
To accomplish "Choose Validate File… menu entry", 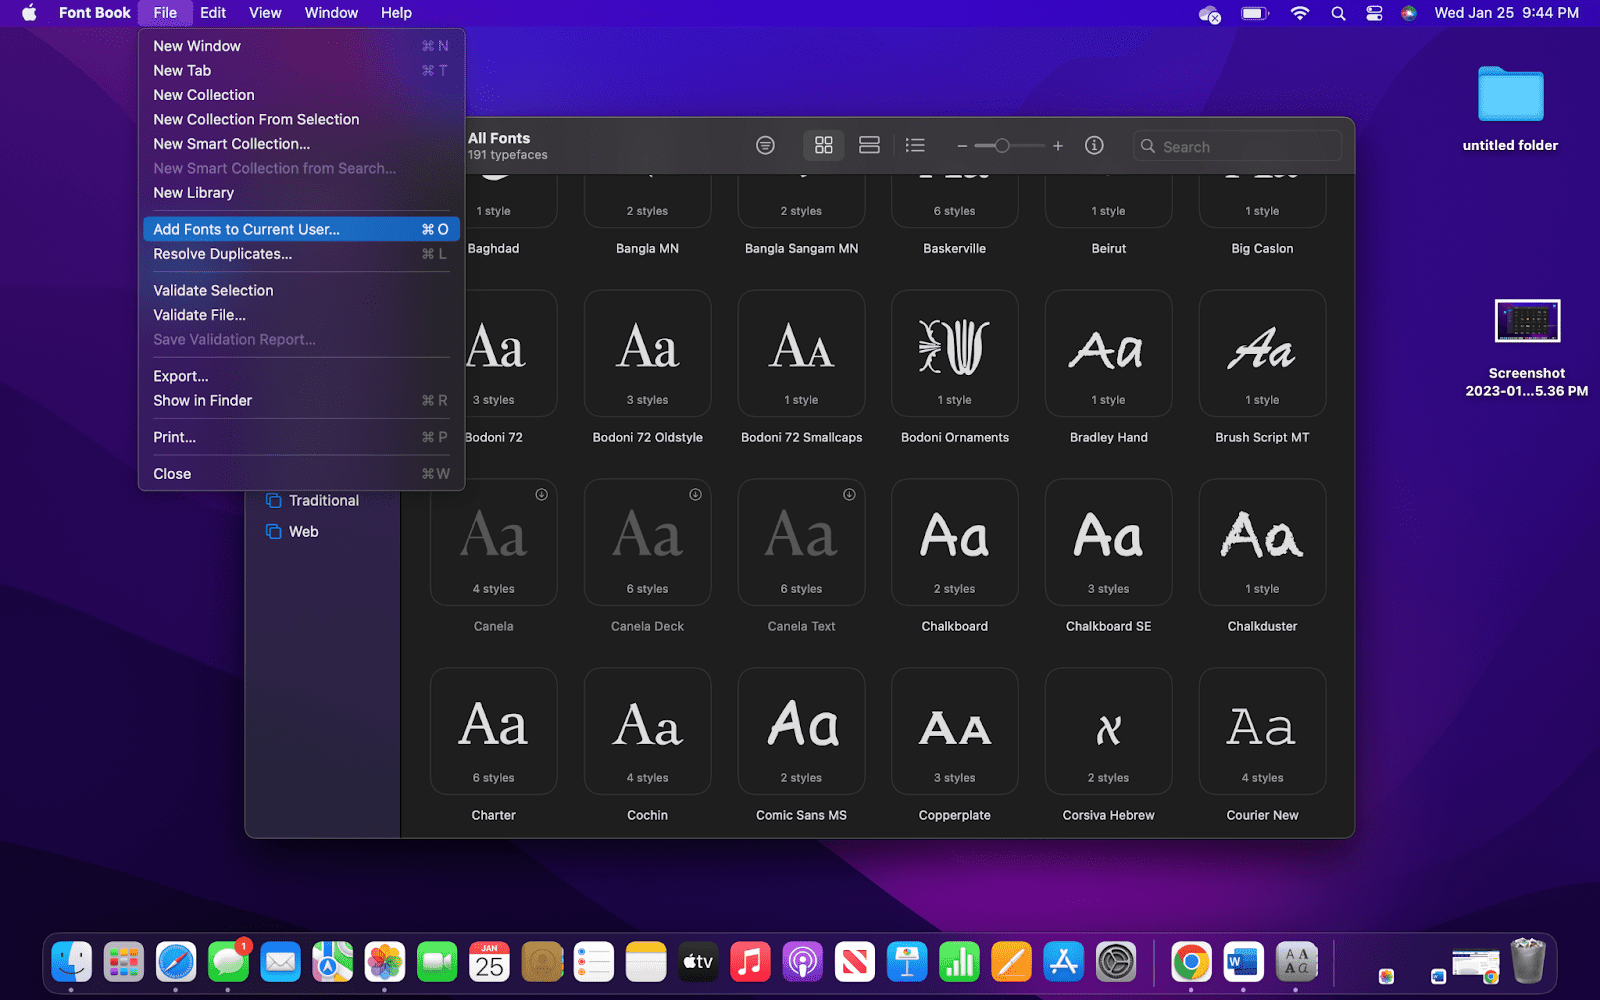I will click(301, 315).
